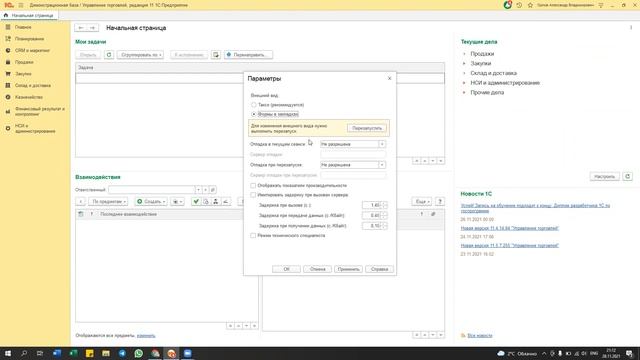This screenshot has height=360, width=640.
Task: Click the clock document icon in Взаимодействия toolbar
Action: 206,201
